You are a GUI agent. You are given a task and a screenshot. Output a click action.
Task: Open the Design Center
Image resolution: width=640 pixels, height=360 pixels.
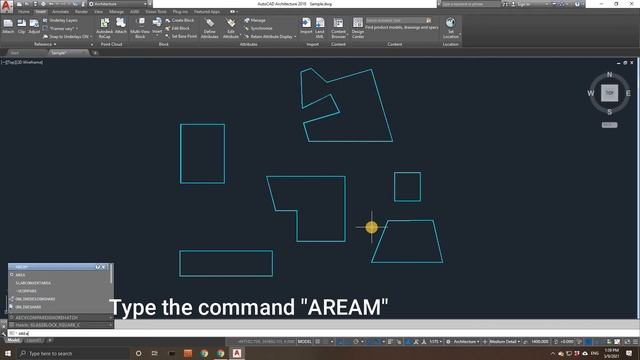pos(358,28)
